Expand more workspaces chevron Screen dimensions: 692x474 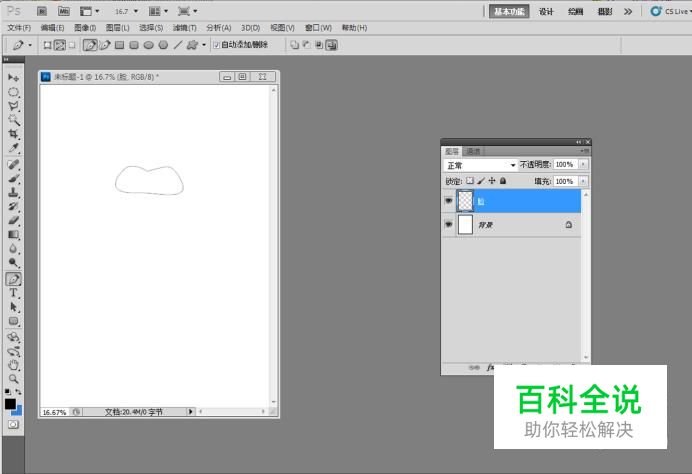coord(628,11)
